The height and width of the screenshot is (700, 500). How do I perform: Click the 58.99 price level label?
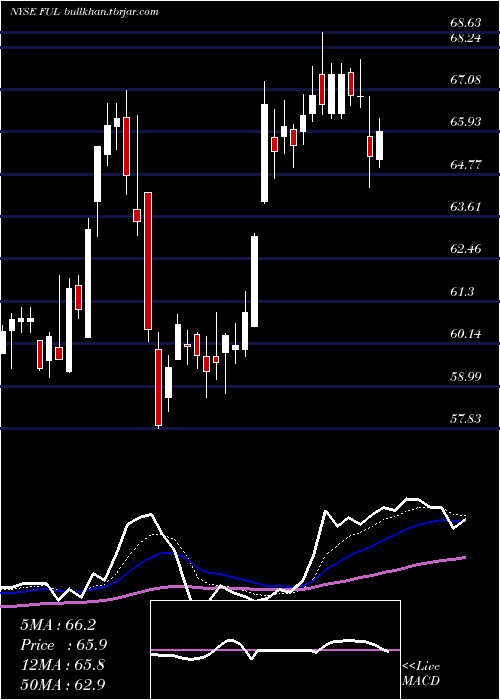466,377
